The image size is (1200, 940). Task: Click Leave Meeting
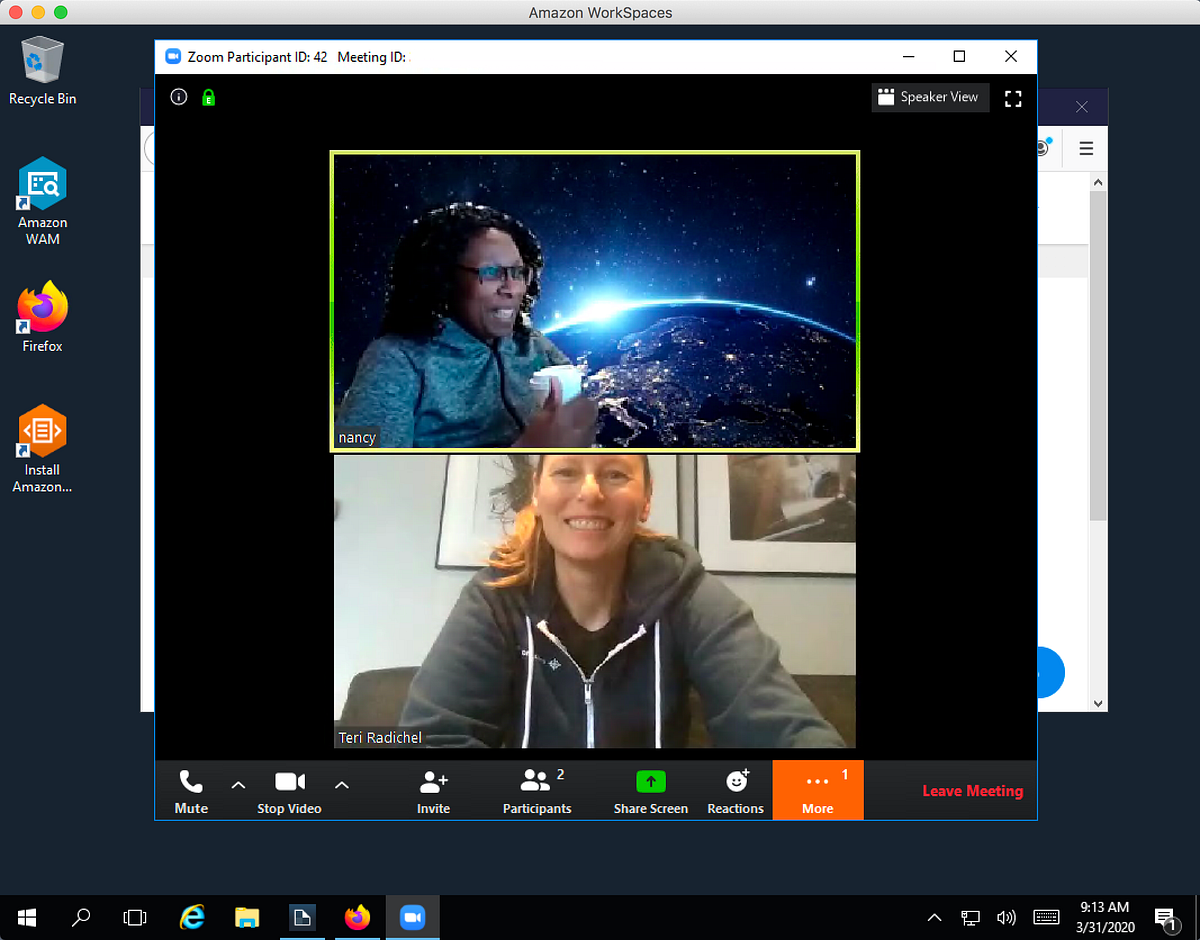click(973, 791)
